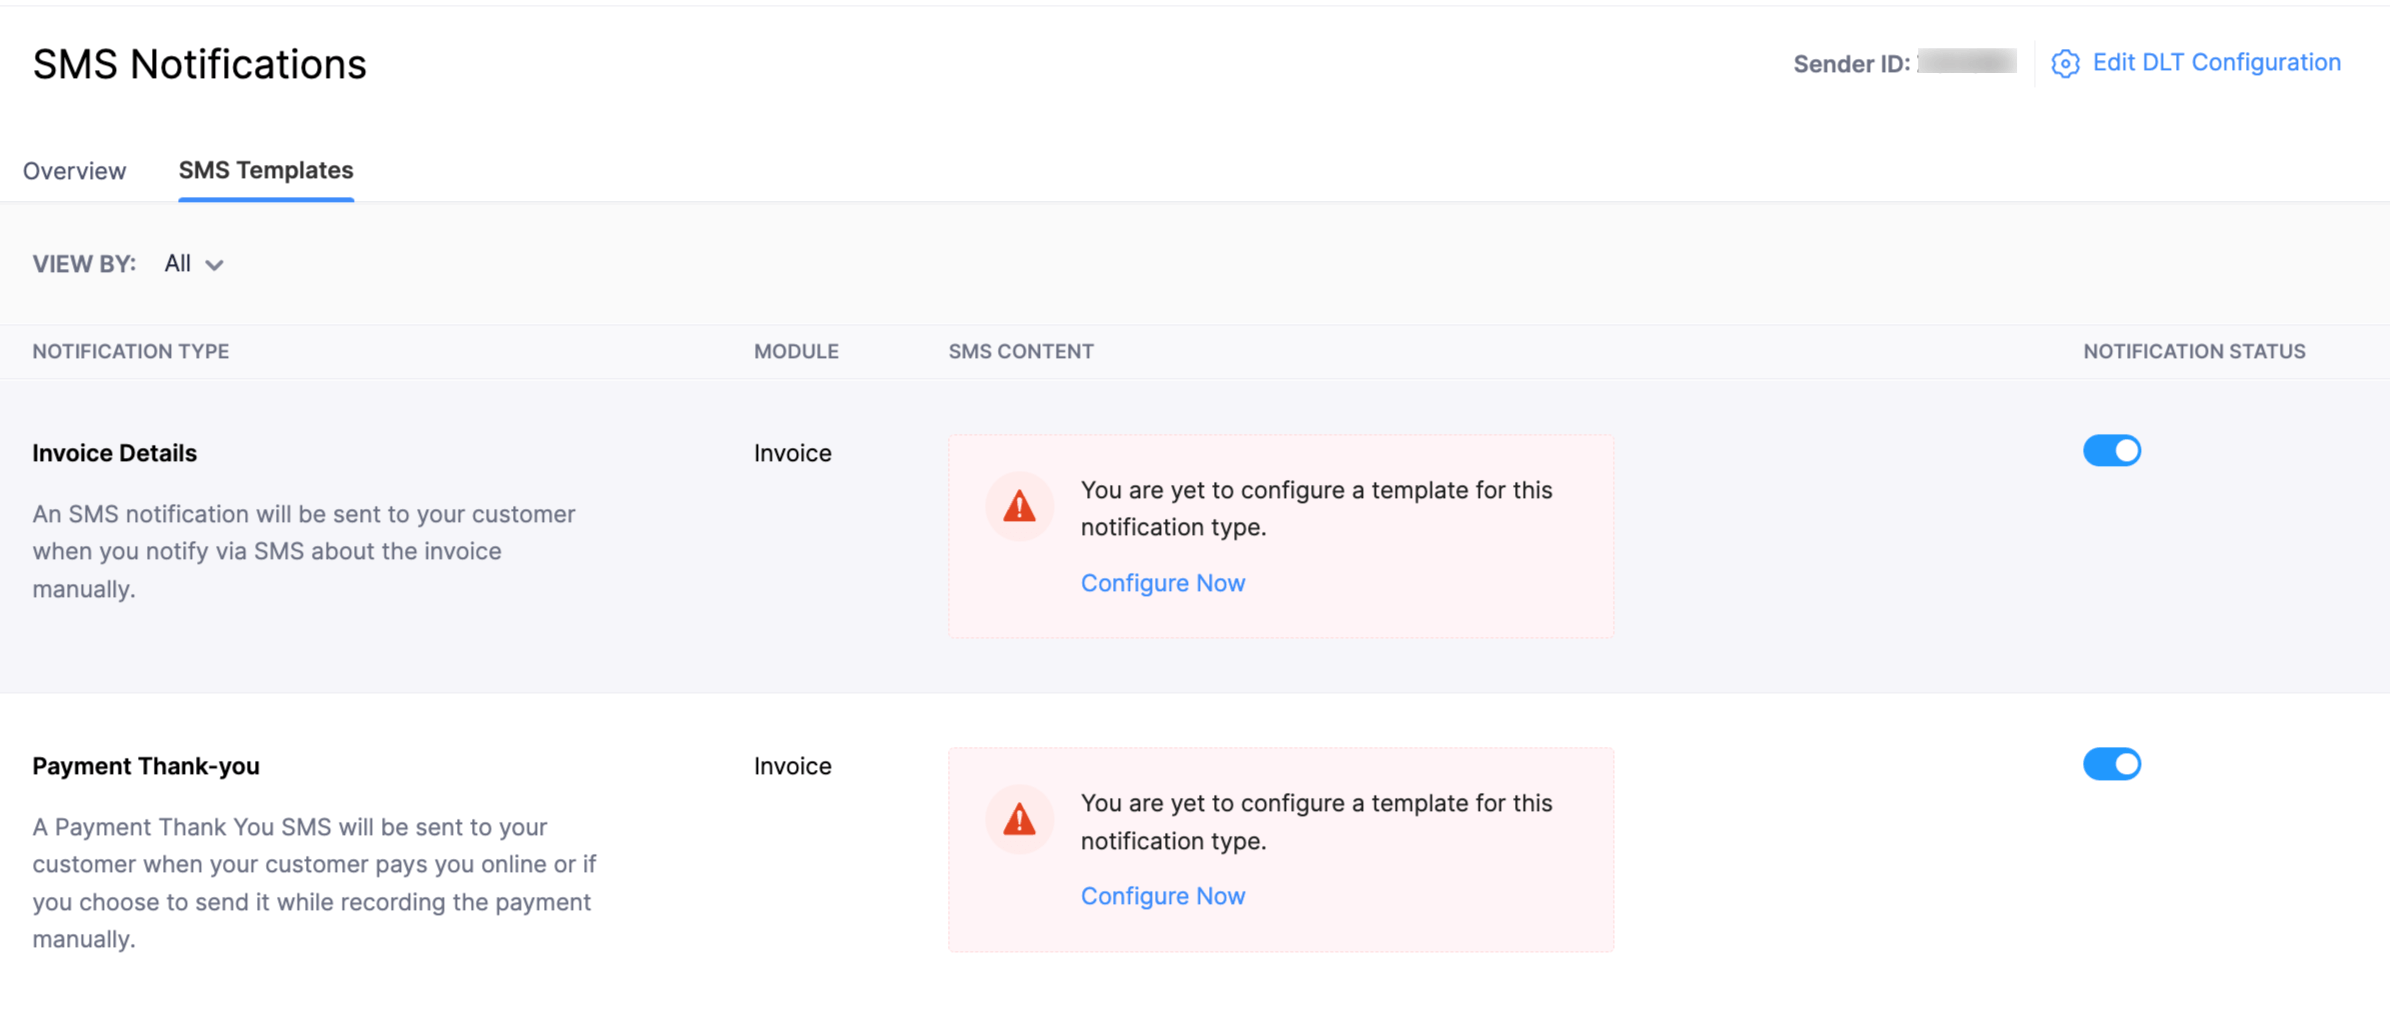Switch to the Overview tab
2390x1034 pixels.
[x=74, y=170]
